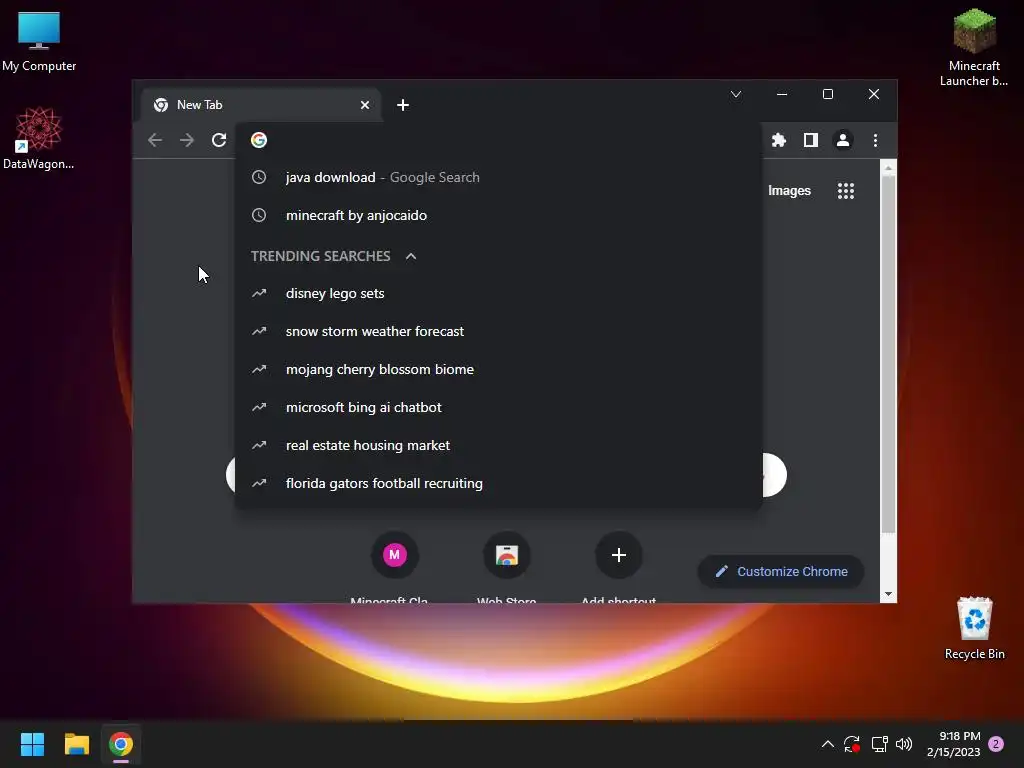This screenshot has height=768, width=1024.
Task: Minimize the Chrome window
Action: pos(782,94)
